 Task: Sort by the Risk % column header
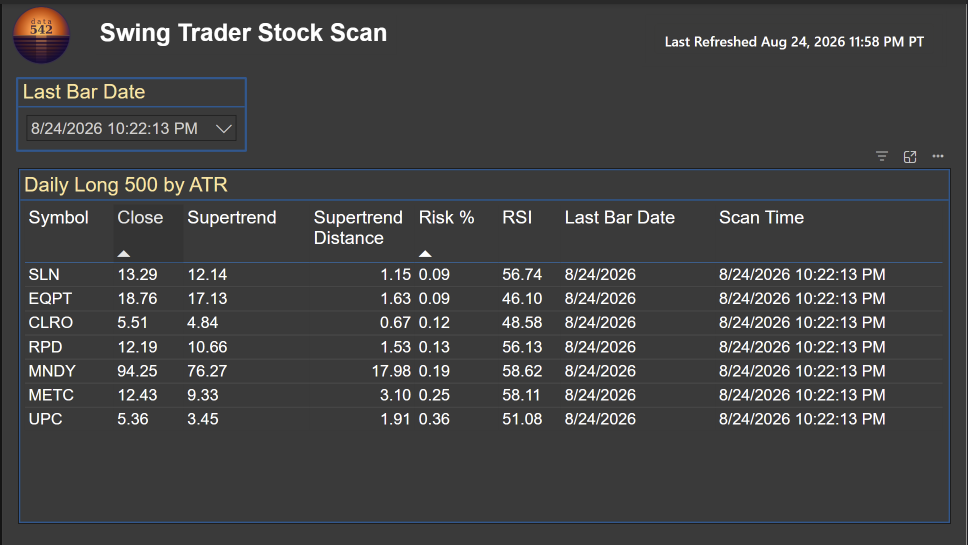[446, 217]
